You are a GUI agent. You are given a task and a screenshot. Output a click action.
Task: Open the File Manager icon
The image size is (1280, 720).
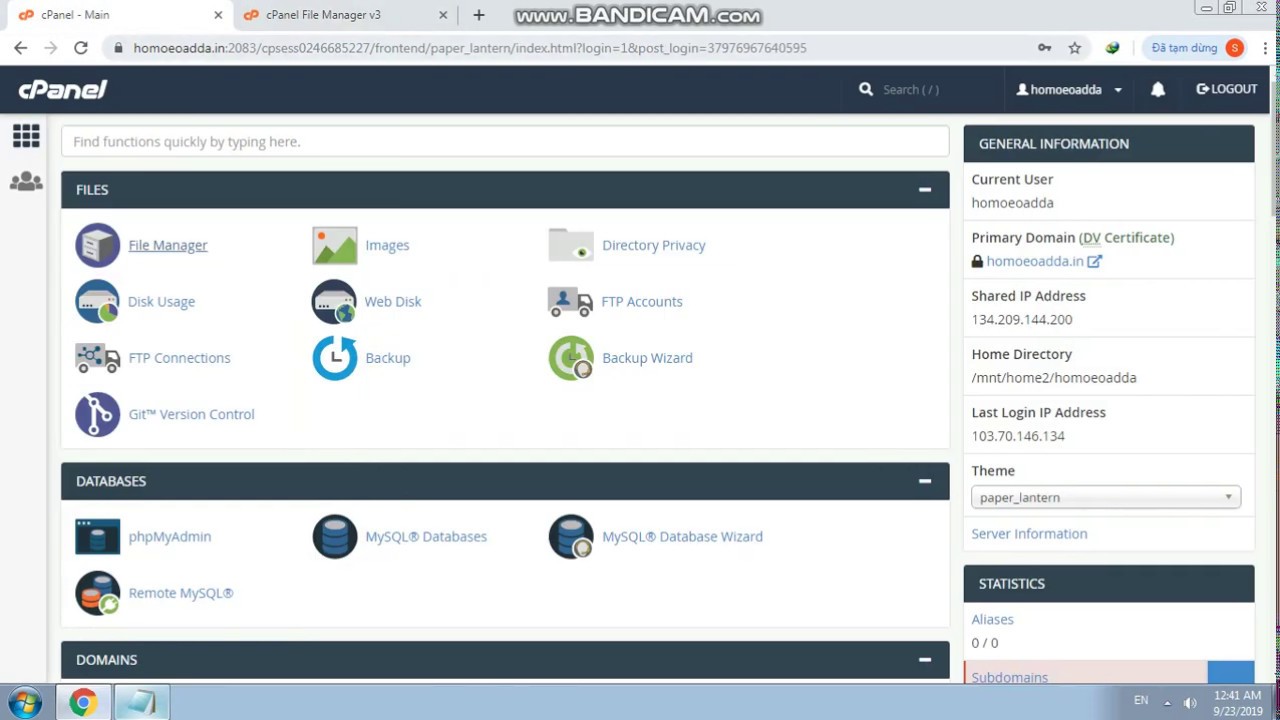[97, 245]
